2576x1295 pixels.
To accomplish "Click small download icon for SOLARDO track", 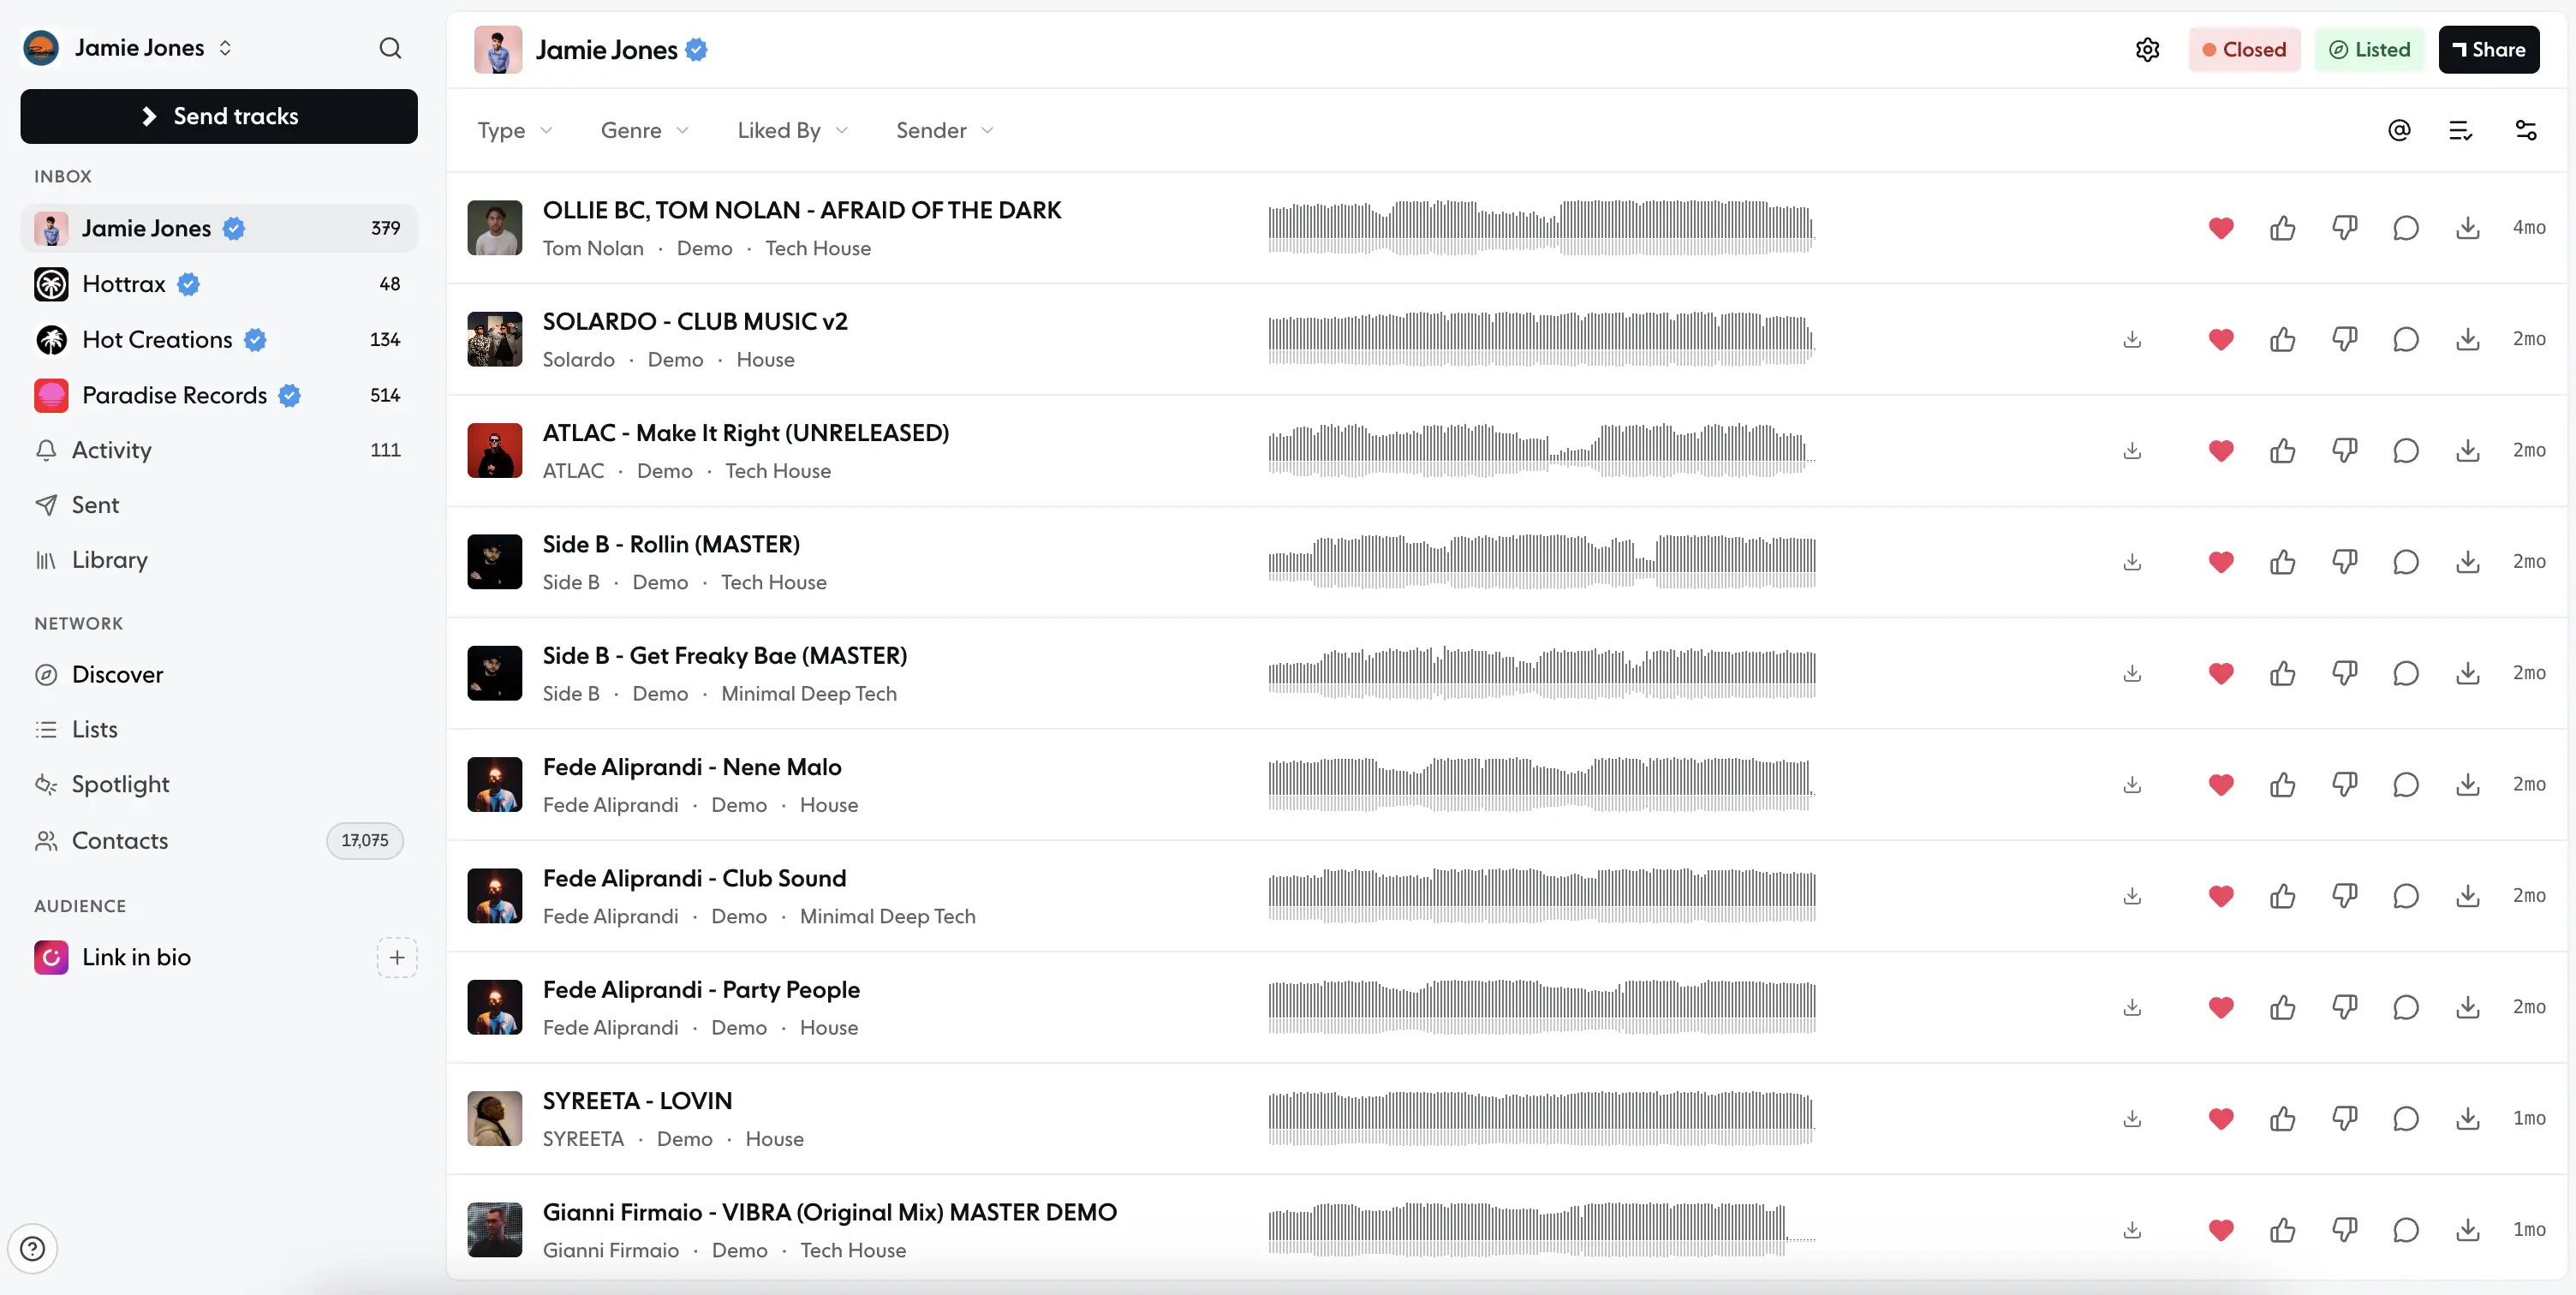I will (2132, 339).
